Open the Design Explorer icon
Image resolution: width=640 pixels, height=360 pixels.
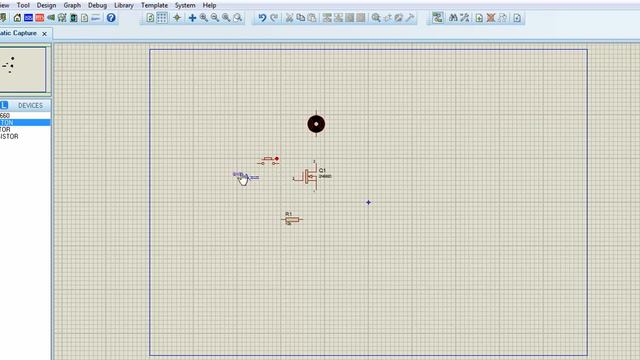62,18
